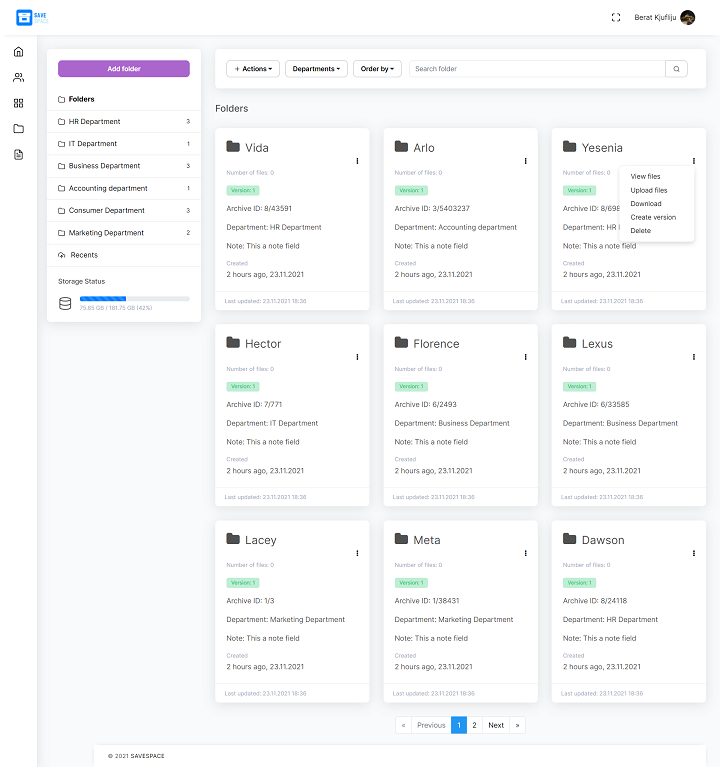Select Upload files from context menu
This screenshot has width=720, height=767.
tap(649, 190)
